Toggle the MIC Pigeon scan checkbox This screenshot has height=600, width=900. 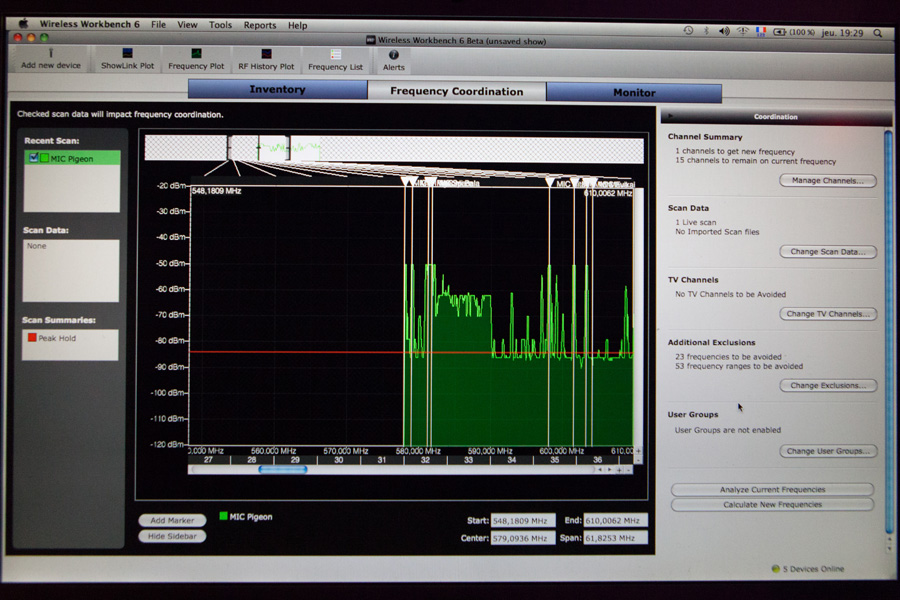pyautogui.click(x=34, y=157)
